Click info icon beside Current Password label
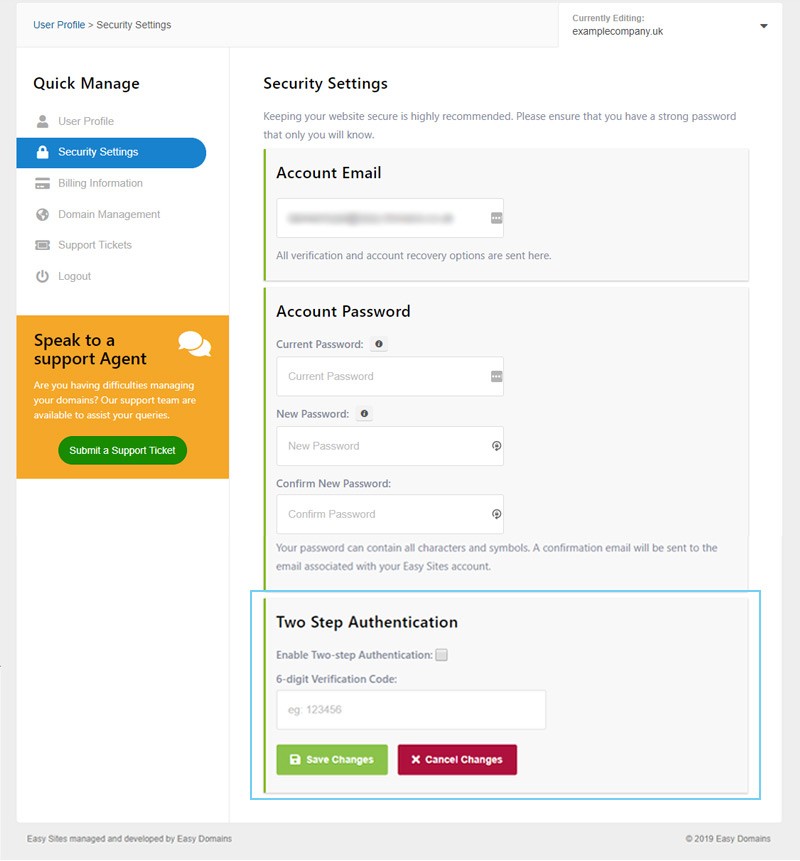The width and height of the screenshot is (800, 861). [379, 344]
